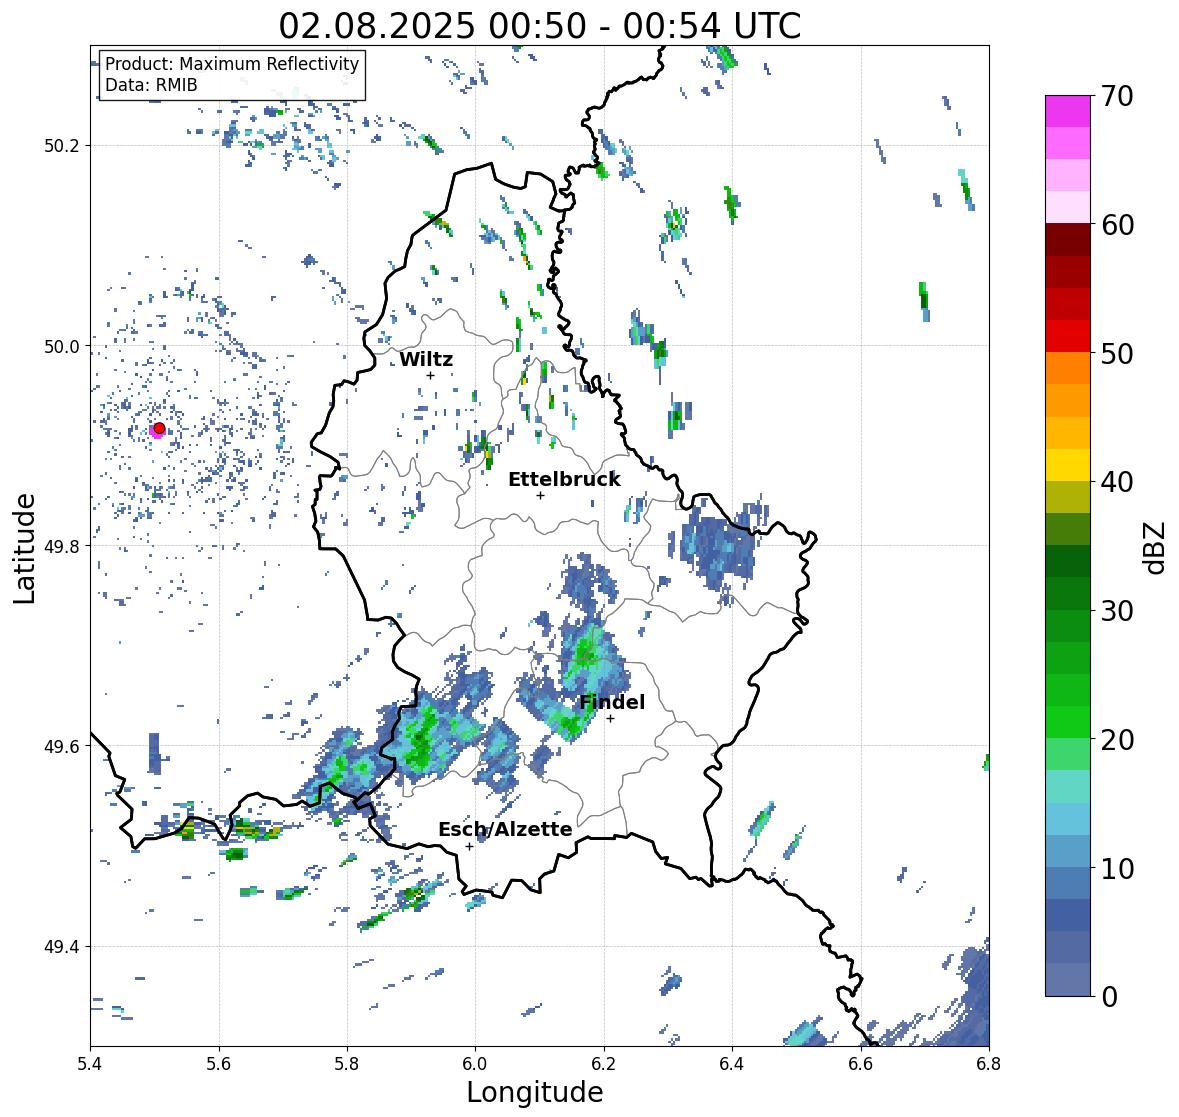Click the Findel station label

(x=612, y=702)
